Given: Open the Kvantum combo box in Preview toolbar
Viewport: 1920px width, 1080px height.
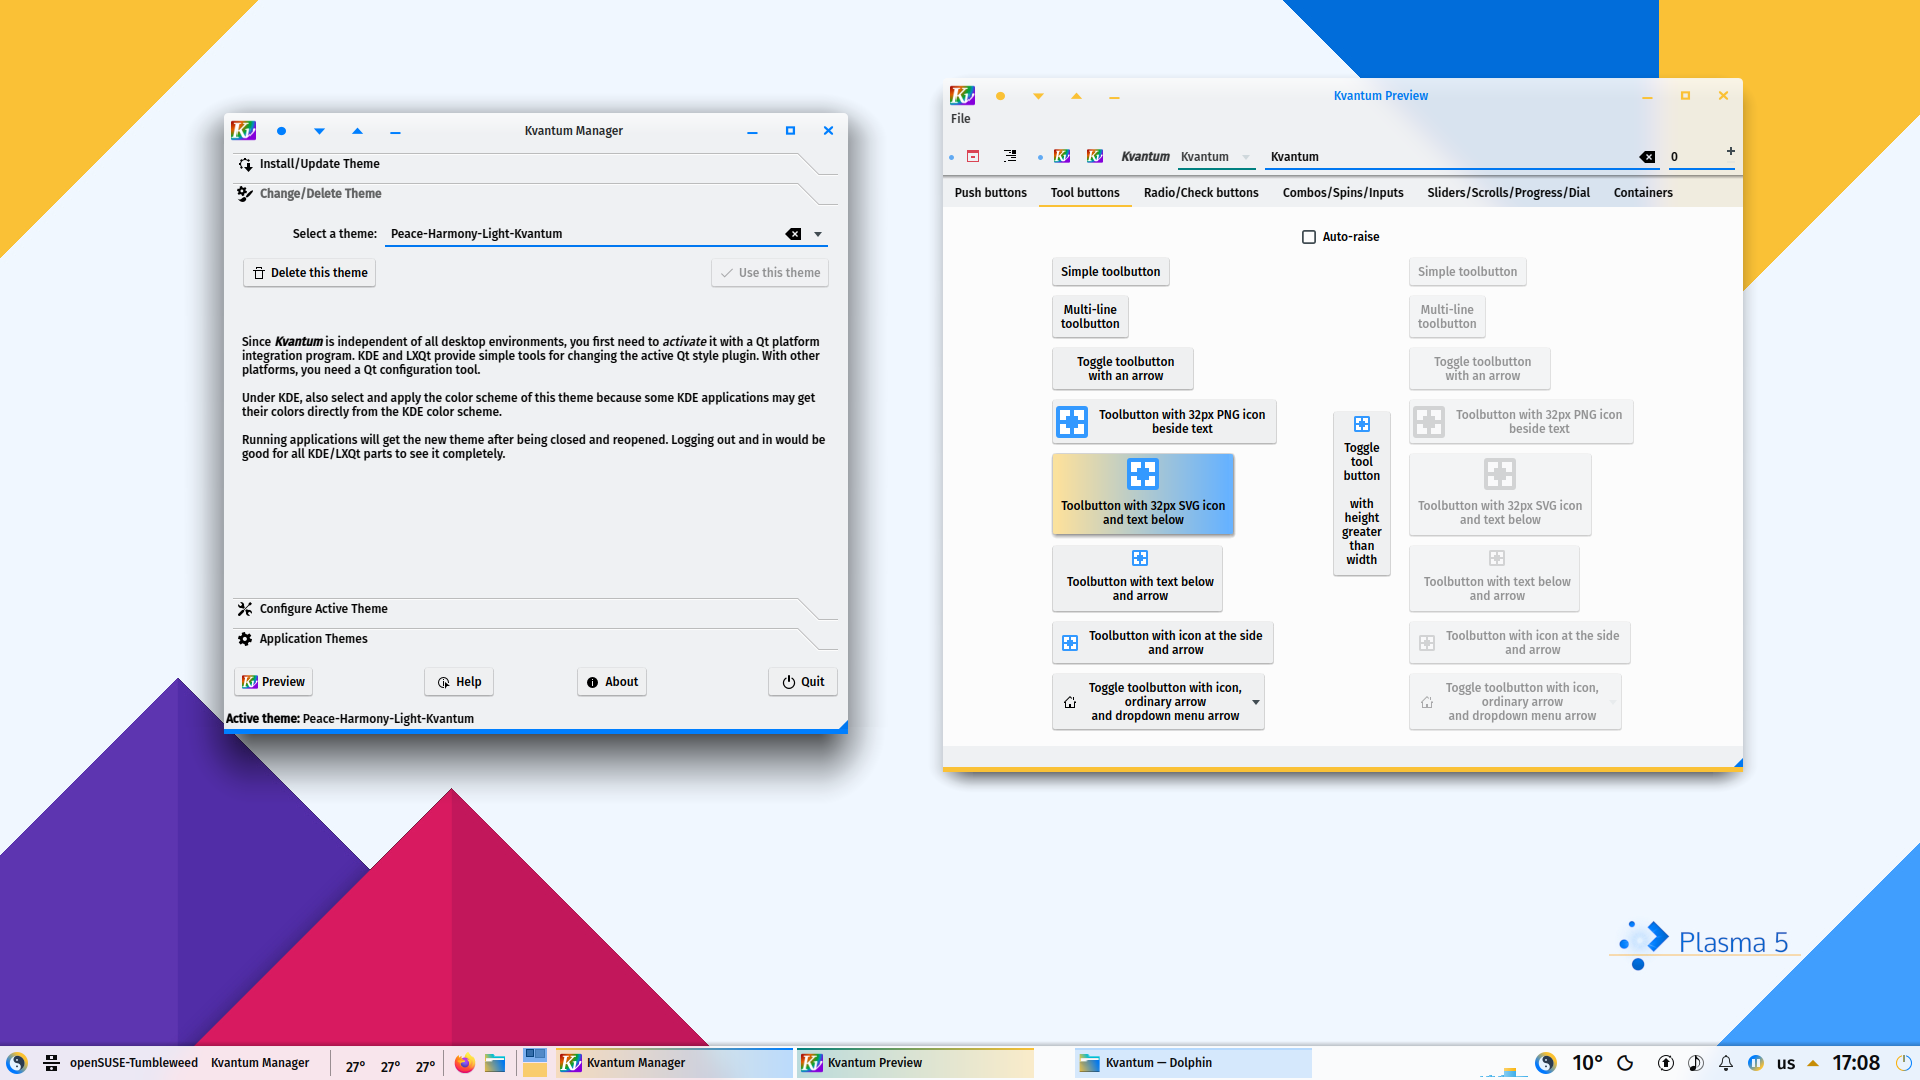Looking at the screenshot, I should pos(1215,157).
